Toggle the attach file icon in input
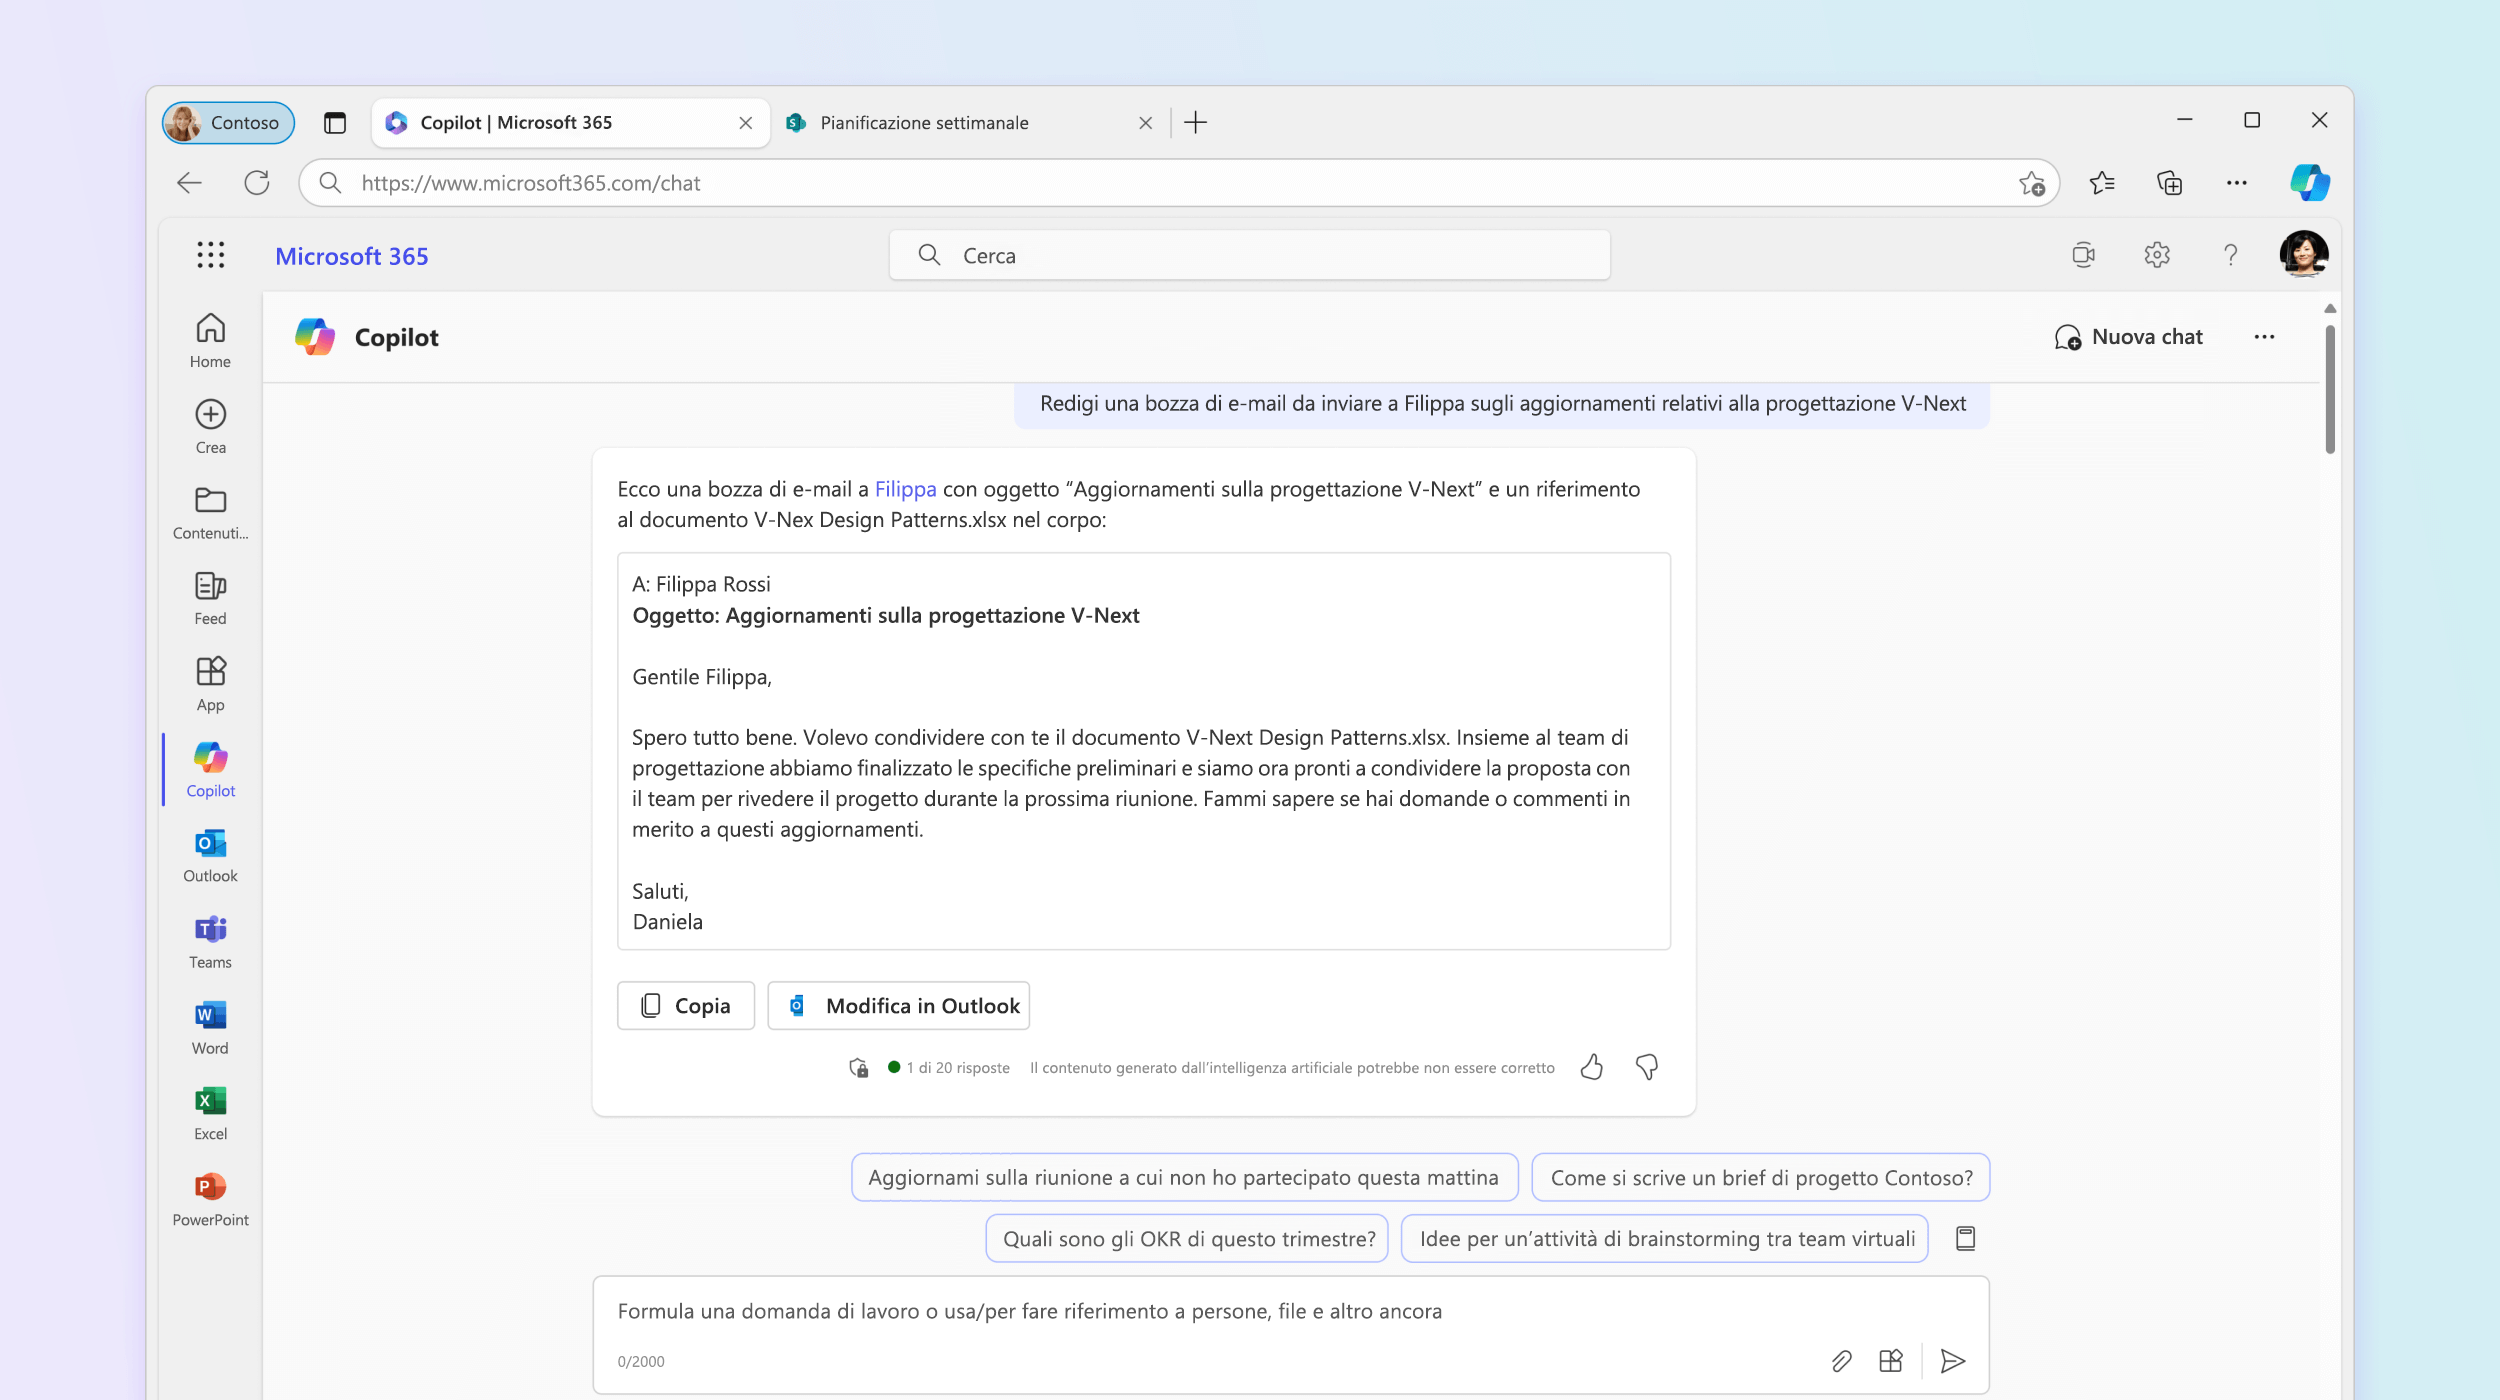The height and width of the screenshot is (1400, 2500). click(1839, 1360)
